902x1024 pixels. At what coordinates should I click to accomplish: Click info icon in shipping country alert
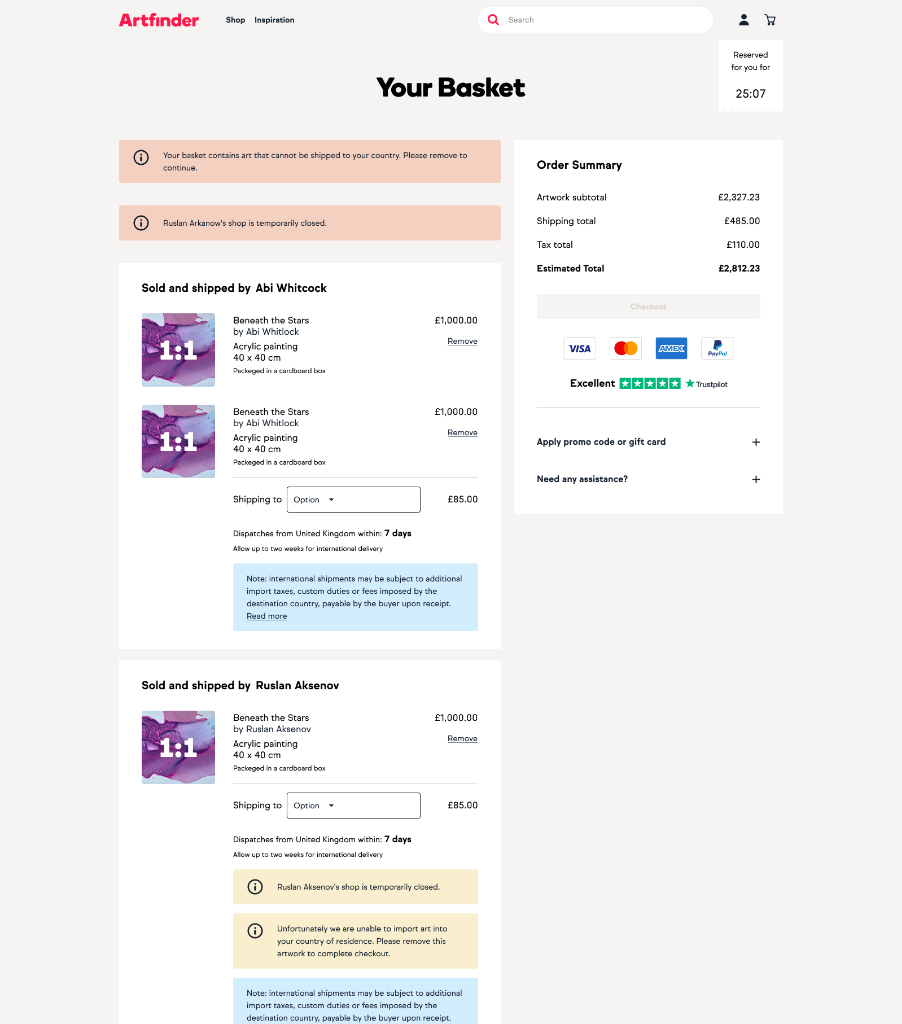141,157
